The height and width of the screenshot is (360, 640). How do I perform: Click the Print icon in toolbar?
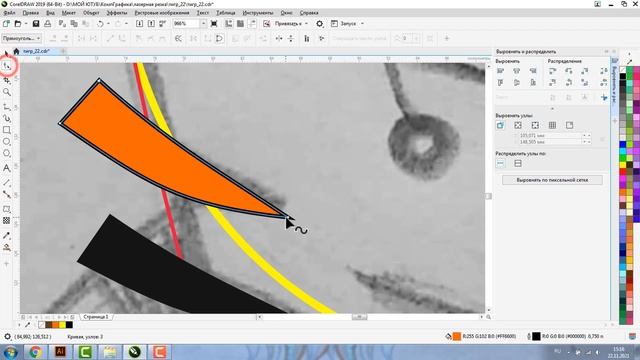(48, 24)
